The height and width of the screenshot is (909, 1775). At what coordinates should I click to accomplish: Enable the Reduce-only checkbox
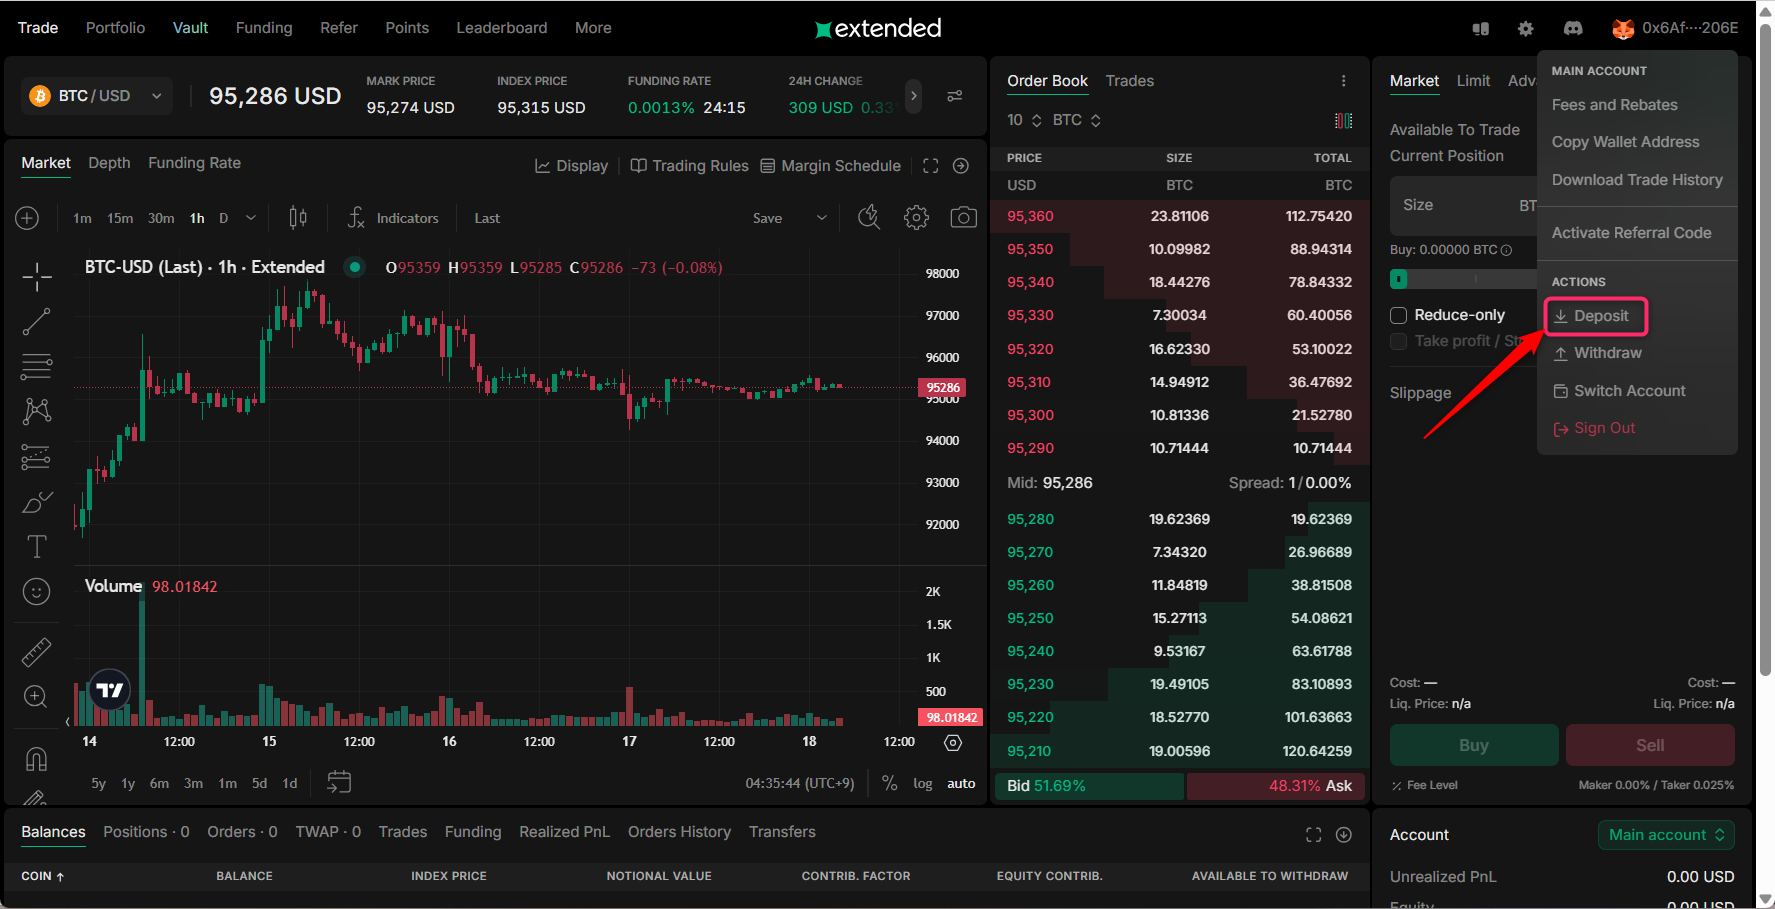tap(1399, 315)
